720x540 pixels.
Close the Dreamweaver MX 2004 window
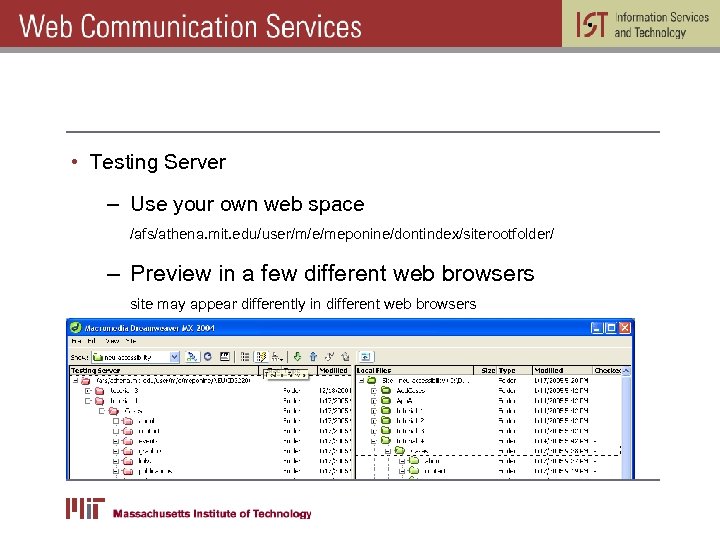pos(625,328)
